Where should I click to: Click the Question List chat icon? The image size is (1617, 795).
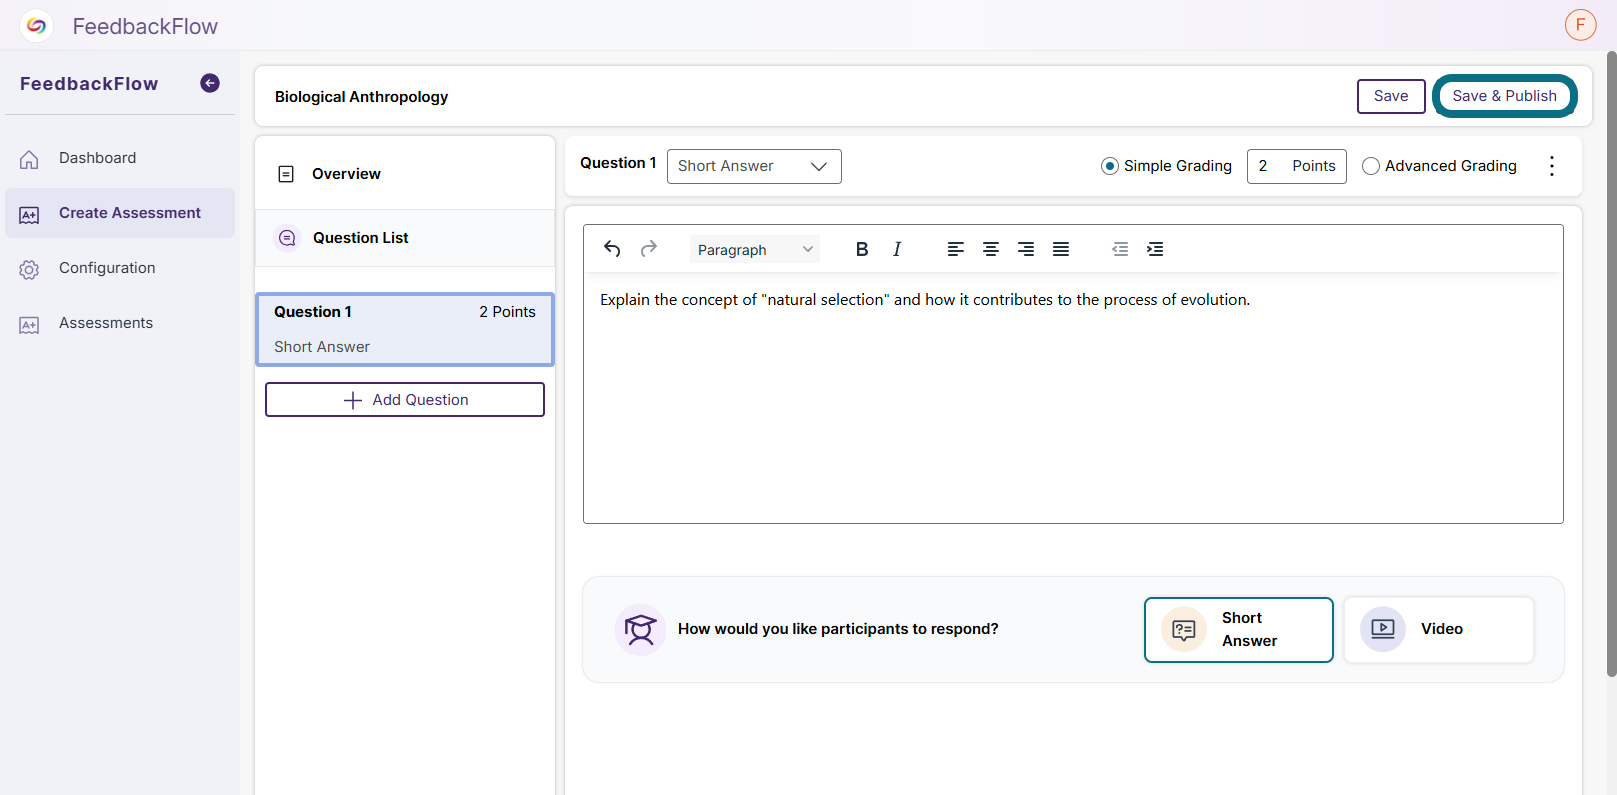[x=287, y=238]
